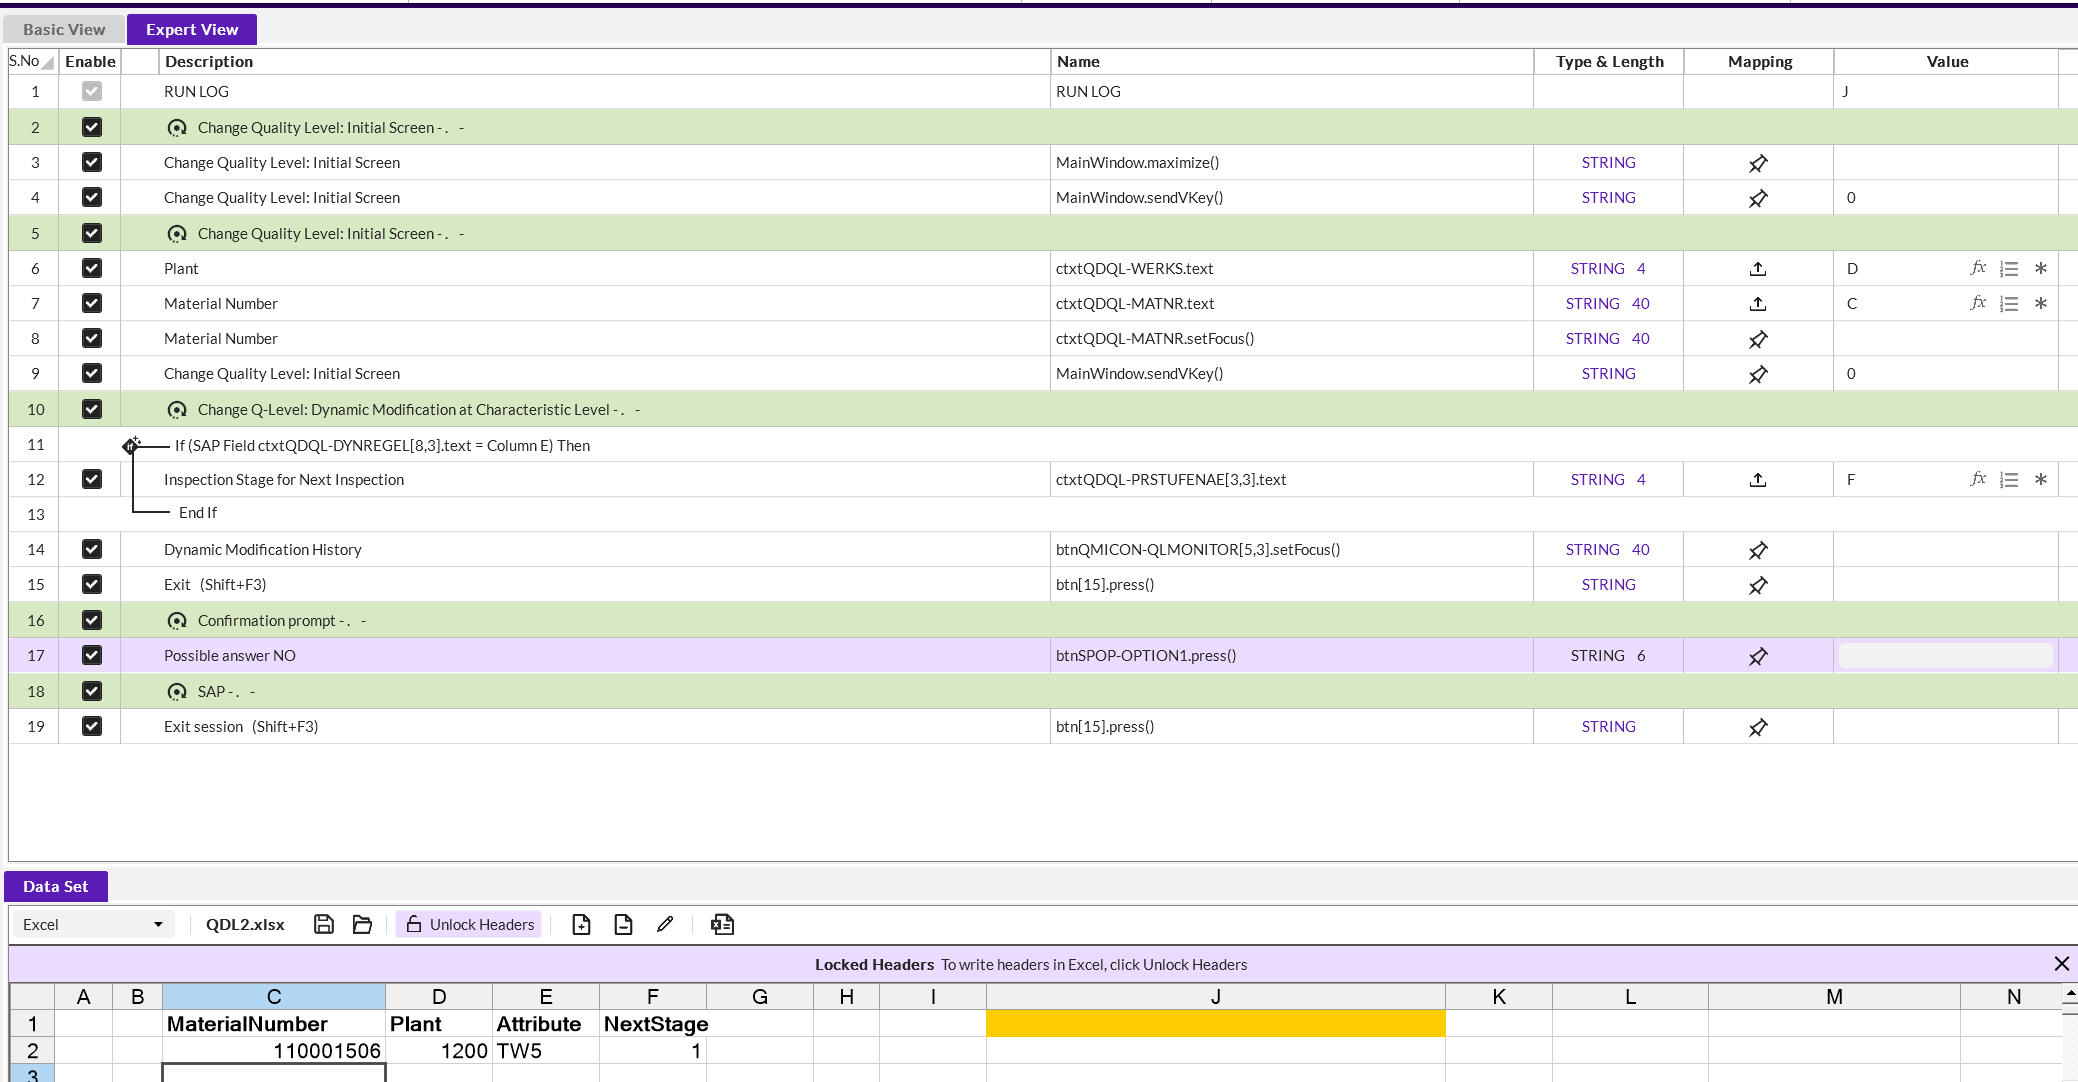Click the open folder icon in Data Set toolbar
The image size is (2078, 1082).
coord(362,924)
